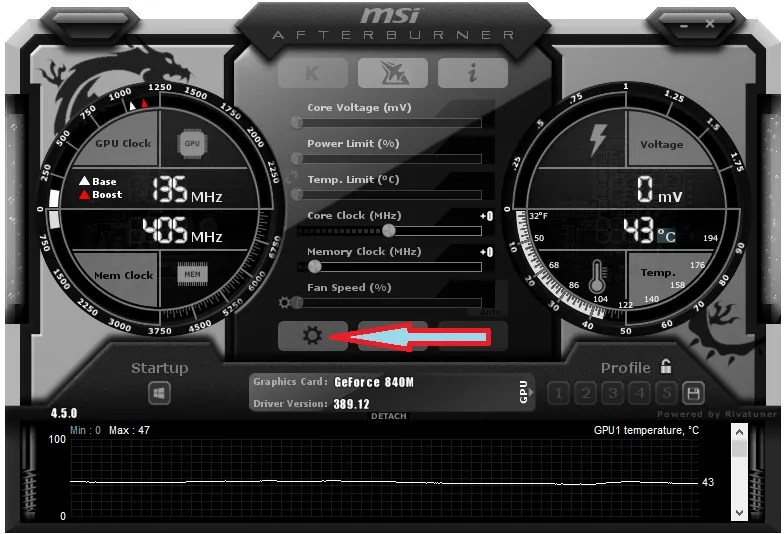Select profile slot 1
Screen dimensions: 784x534
point(558,394)
